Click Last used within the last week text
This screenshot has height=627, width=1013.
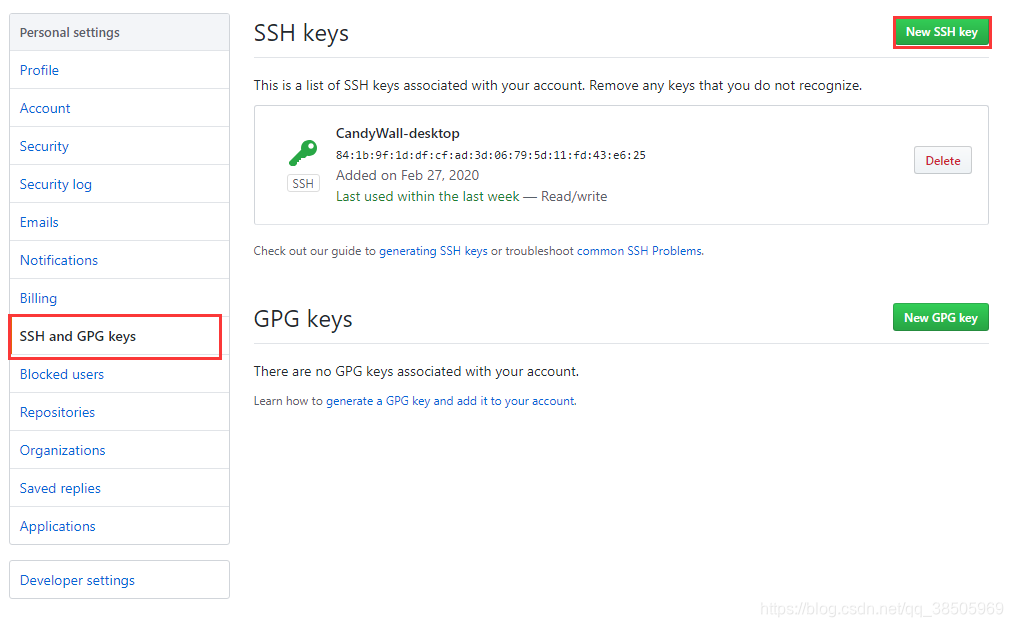point(427,196)
